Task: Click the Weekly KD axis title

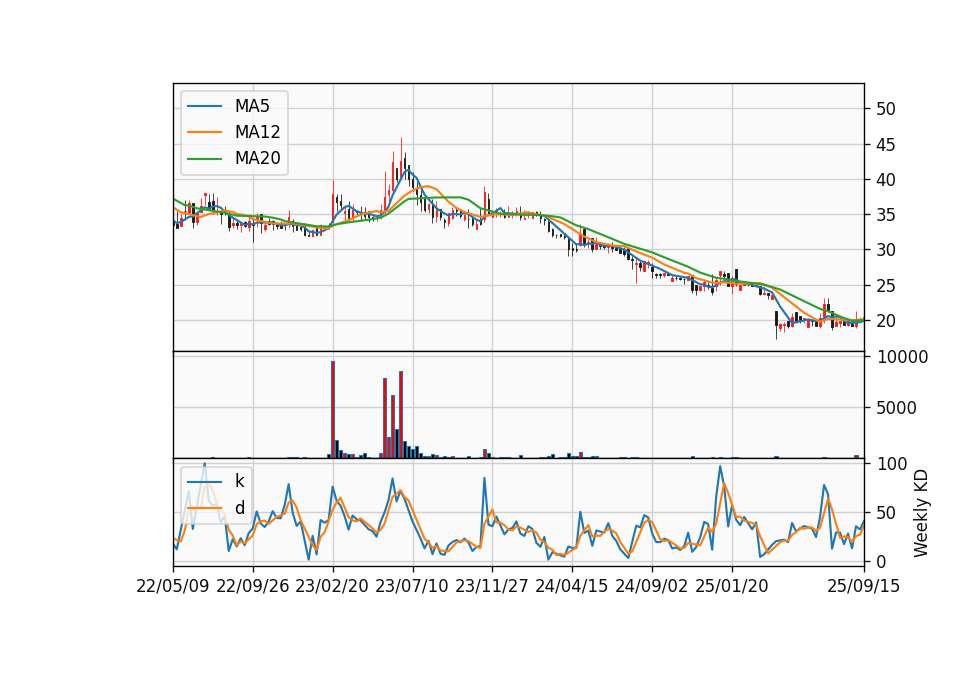Action: pos(920,513)
